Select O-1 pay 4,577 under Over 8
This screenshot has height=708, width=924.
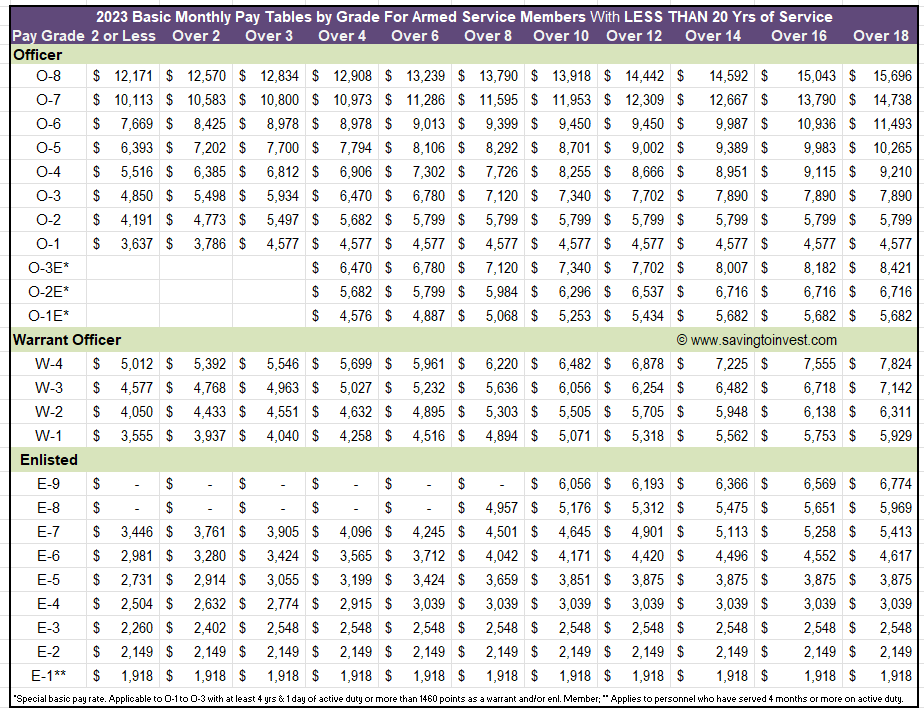502,244
